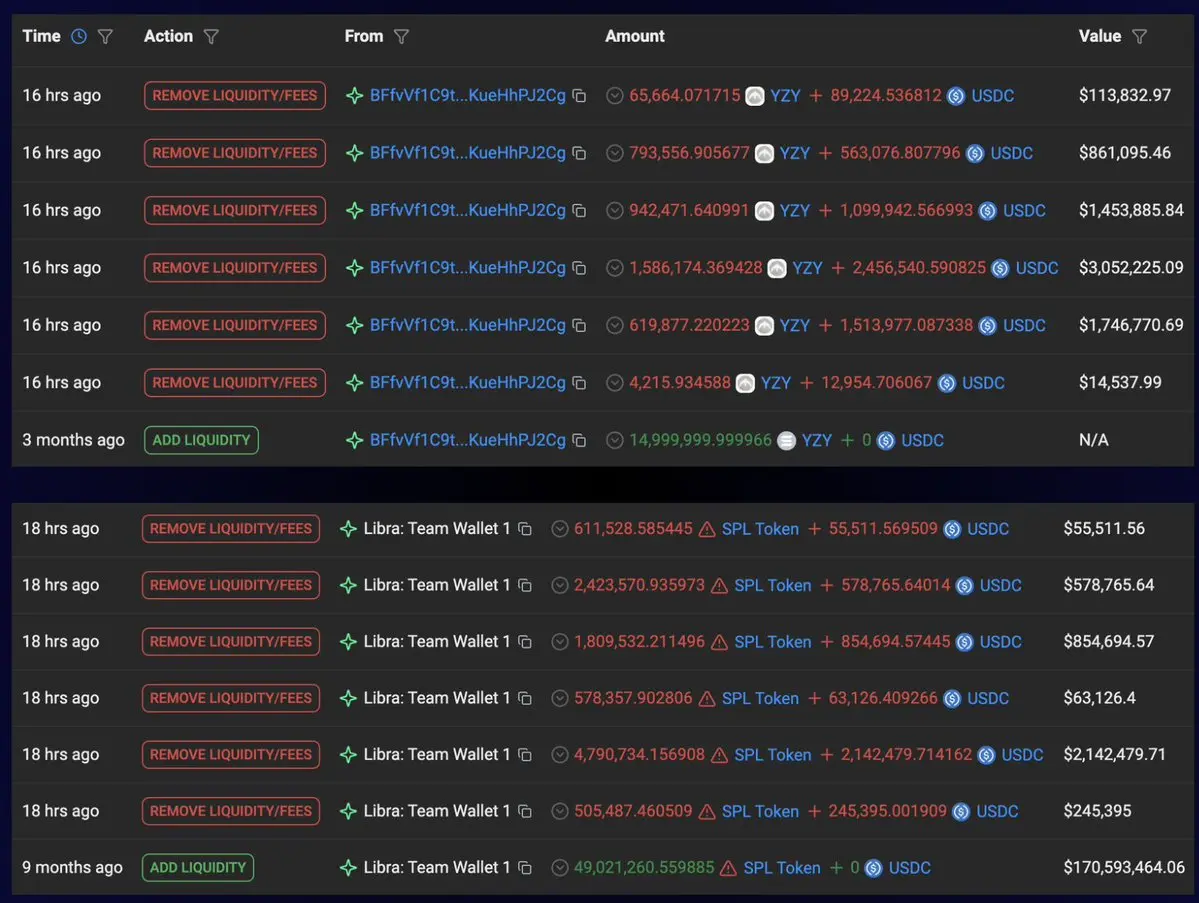Select the $578,765.64 value cell
This screenshot has width=1199, height=903.
(1109, 585)
